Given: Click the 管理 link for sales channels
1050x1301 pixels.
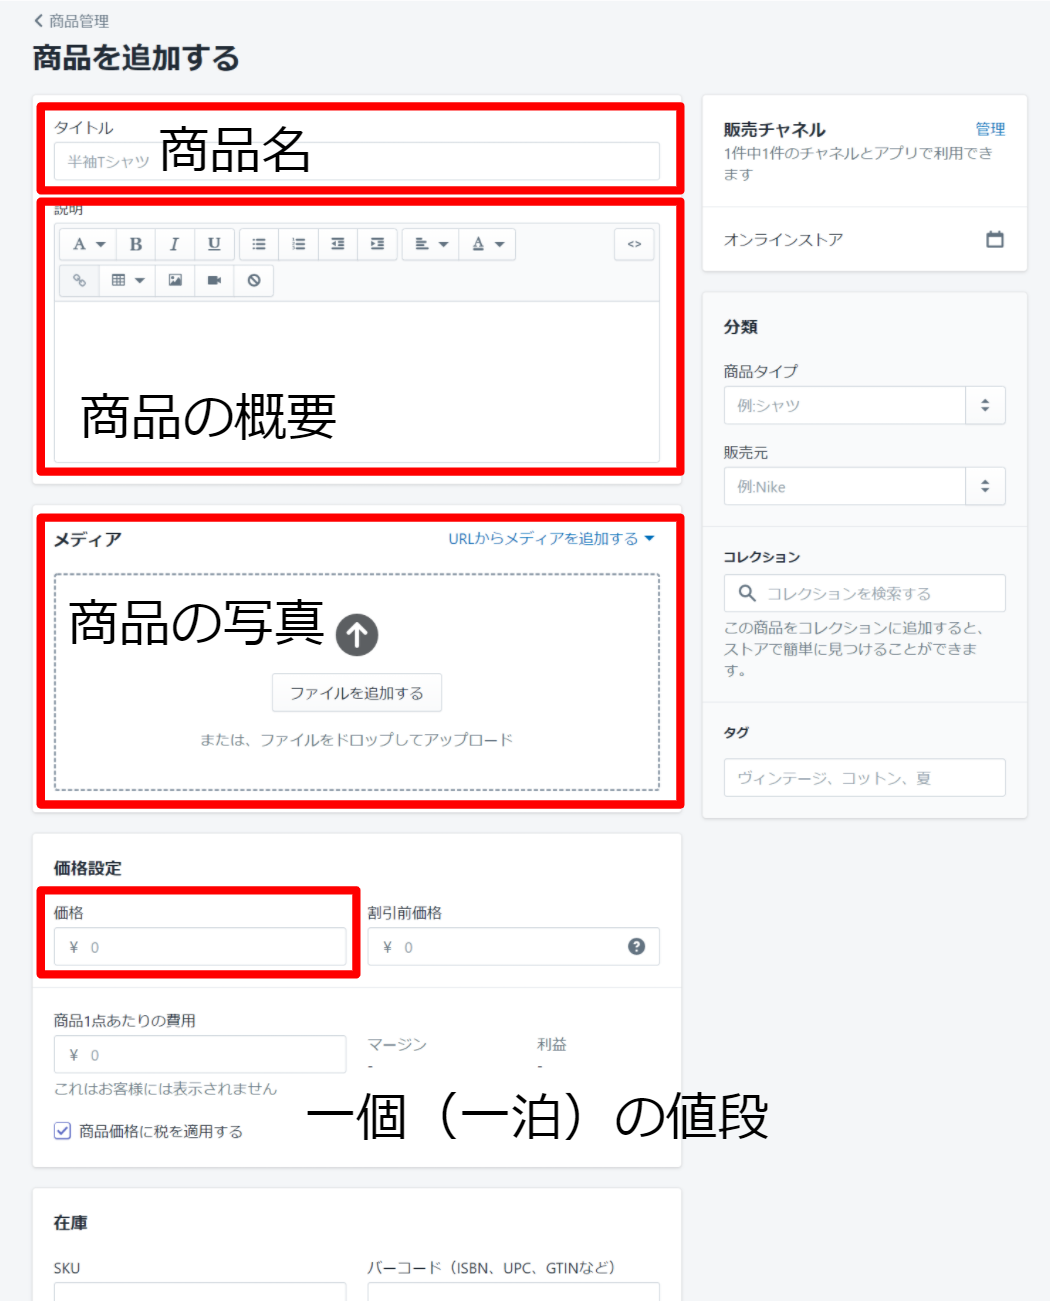Looking at the screenshot, I should [990, 129].
